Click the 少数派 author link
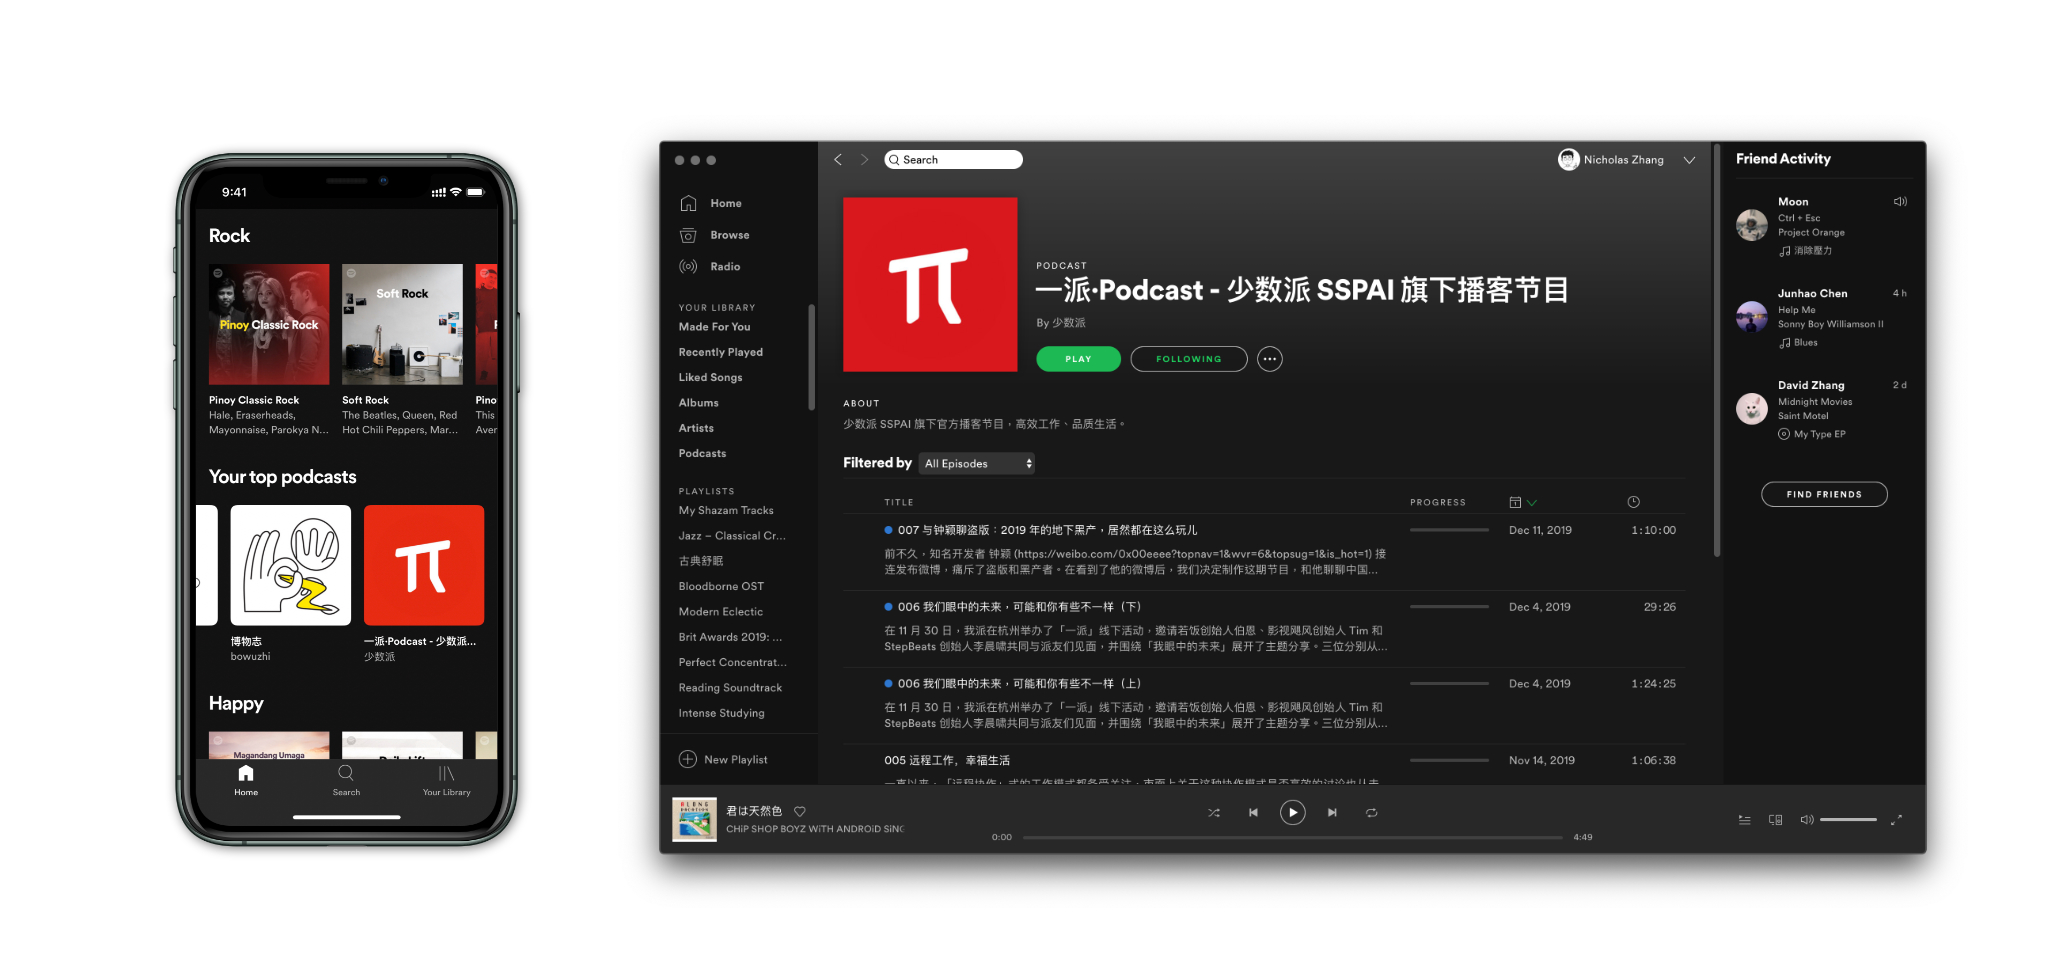Viewport: 2056px width, 960px height. [x=1069, y=323]
